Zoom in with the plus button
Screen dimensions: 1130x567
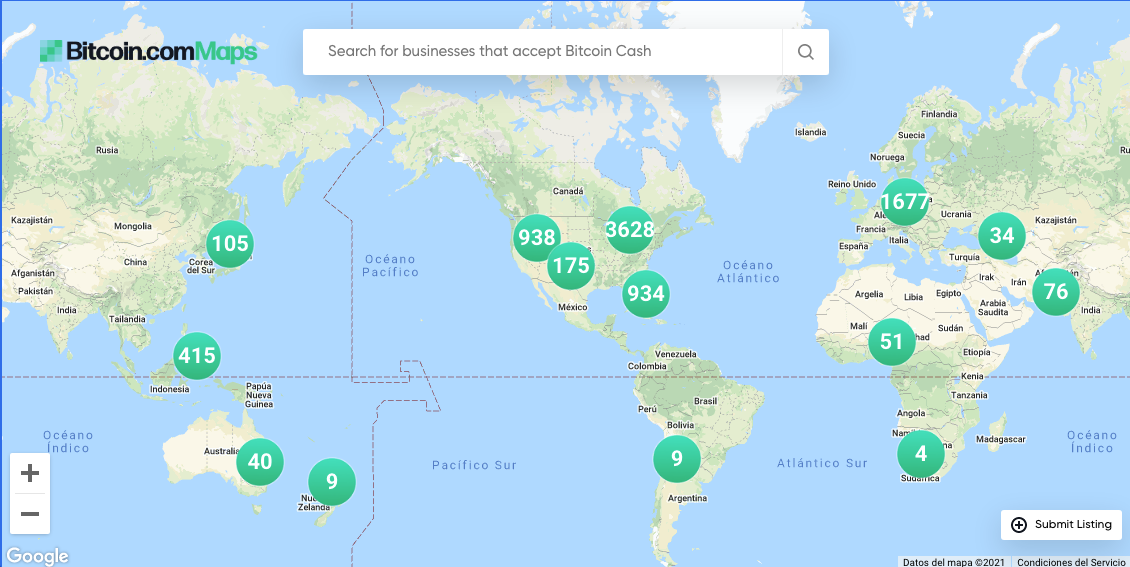(30, 473)
